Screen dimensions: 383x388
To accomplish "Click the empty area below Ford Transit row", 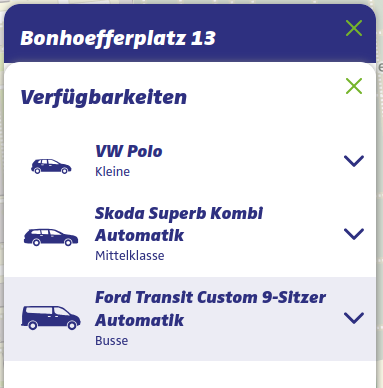I will (190, 374).
